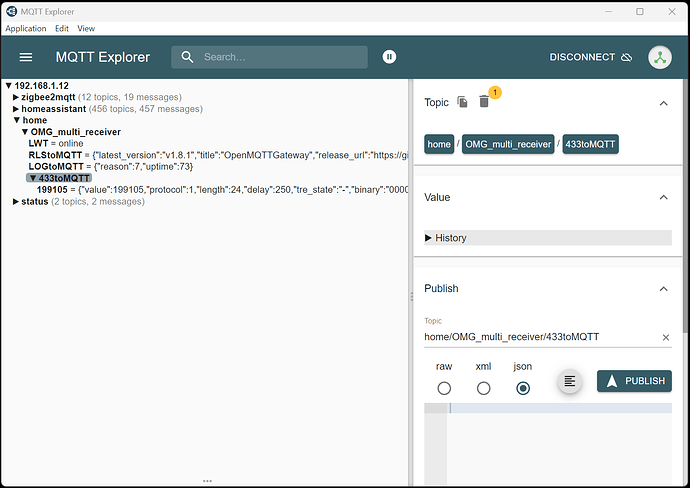Select the raw payload format
This screenshot has width=690, height=488.
pos(444,388)
